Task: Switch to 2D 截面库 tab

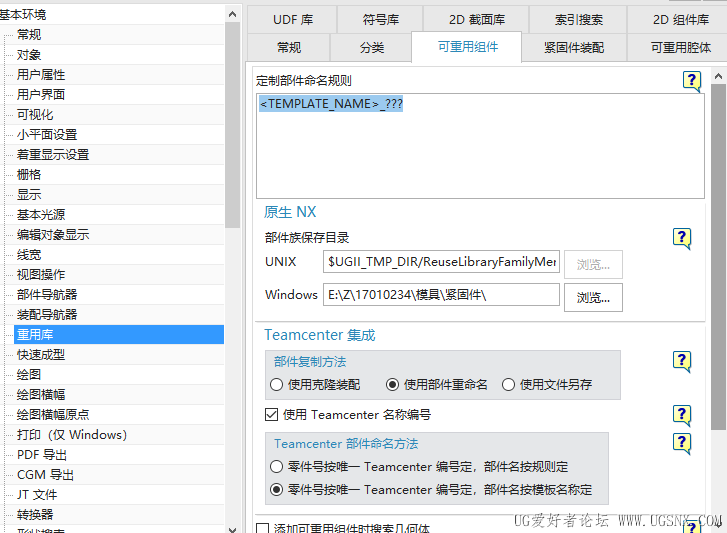Action: pyautogui.click(x=476, y=19)
